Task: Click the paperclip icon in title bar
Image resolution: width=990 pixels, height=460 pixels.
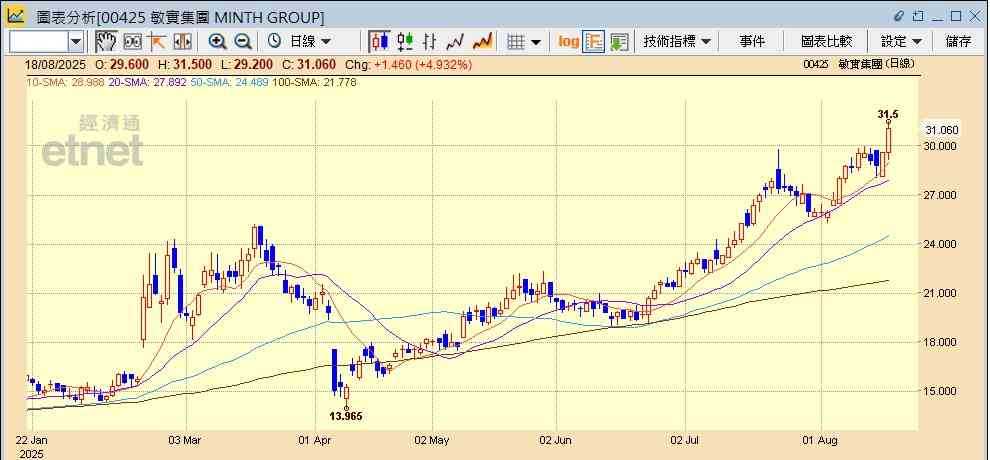Action: click(899, 16)
